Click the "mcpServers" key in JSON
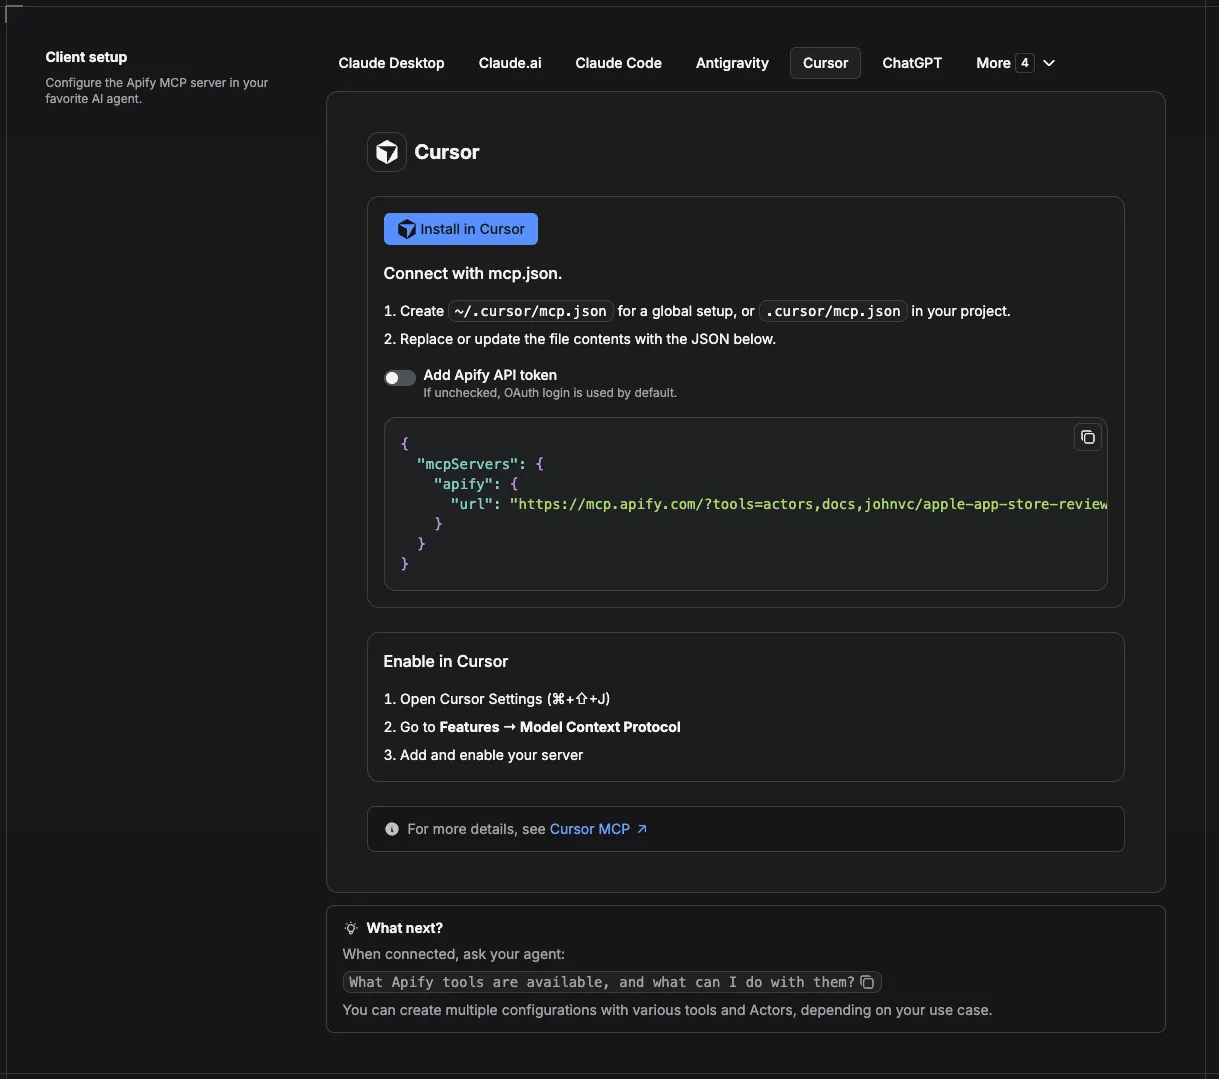The height and width of the screenshot is (1079, 1219). pos(468,464)
